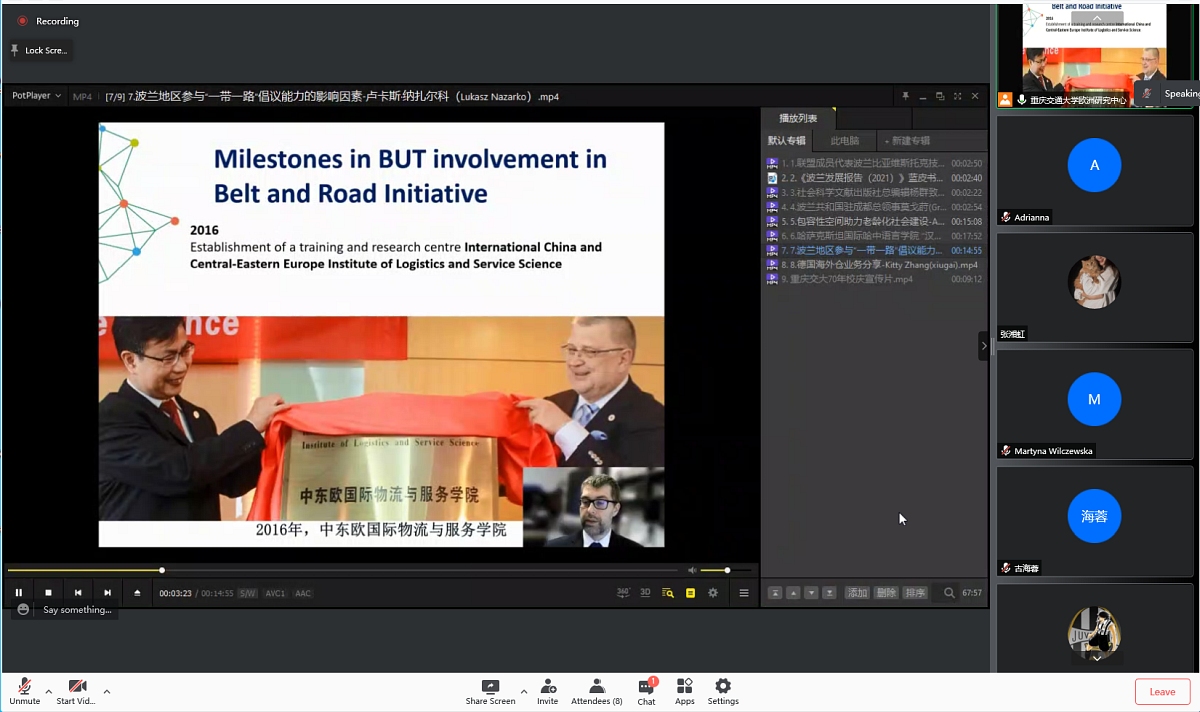The width and height of the screenshot is (1200, 712).
Task: Click the 删除 delete button
Action: tap(886, 593)
